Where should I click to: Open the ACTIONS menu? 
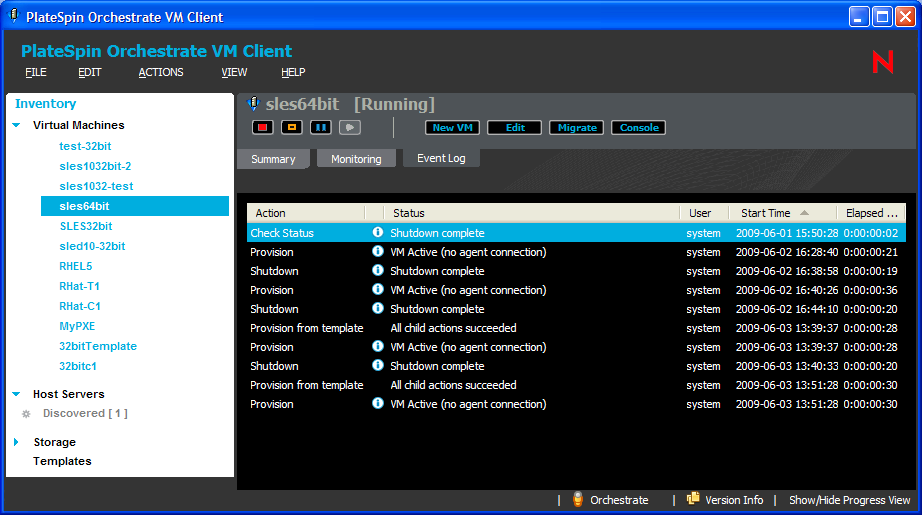161,72
